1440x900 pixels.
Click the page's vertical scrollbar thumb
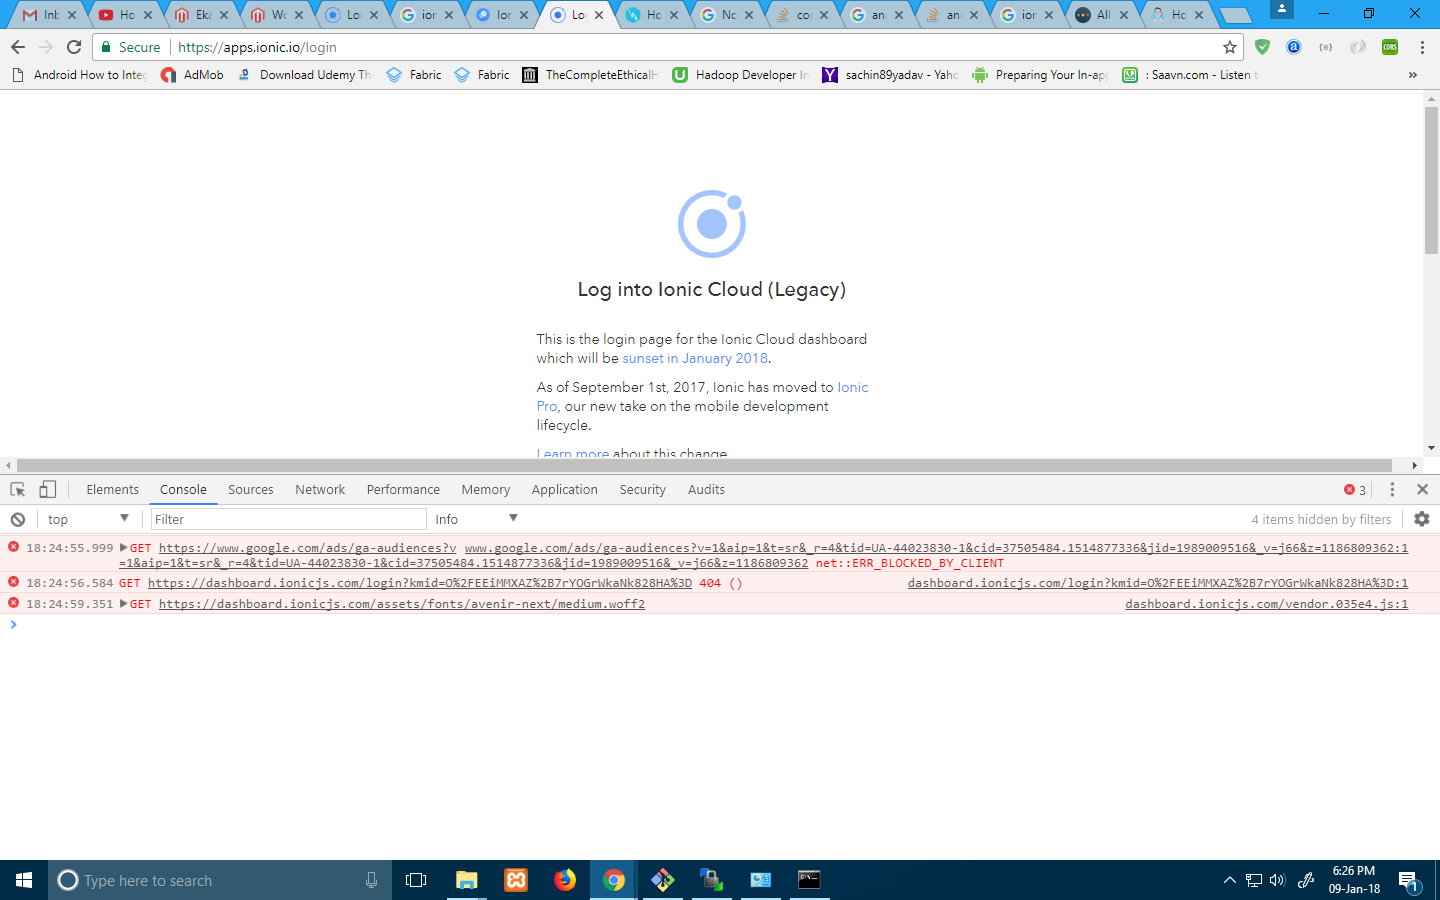point(1431,180)
